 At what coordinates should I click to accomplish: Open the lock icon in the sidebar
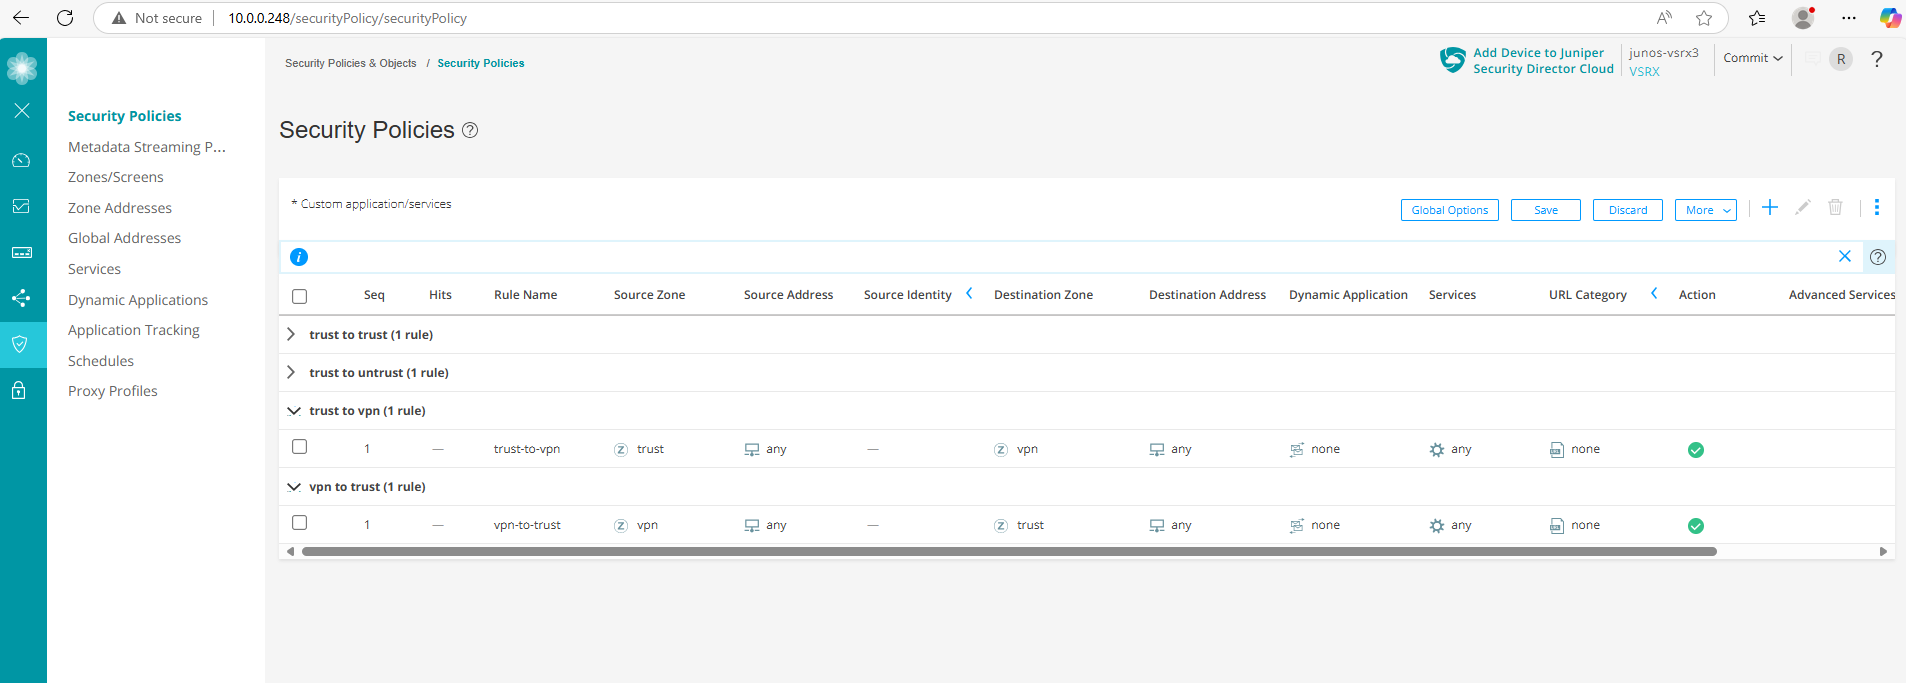click(19, 390)
